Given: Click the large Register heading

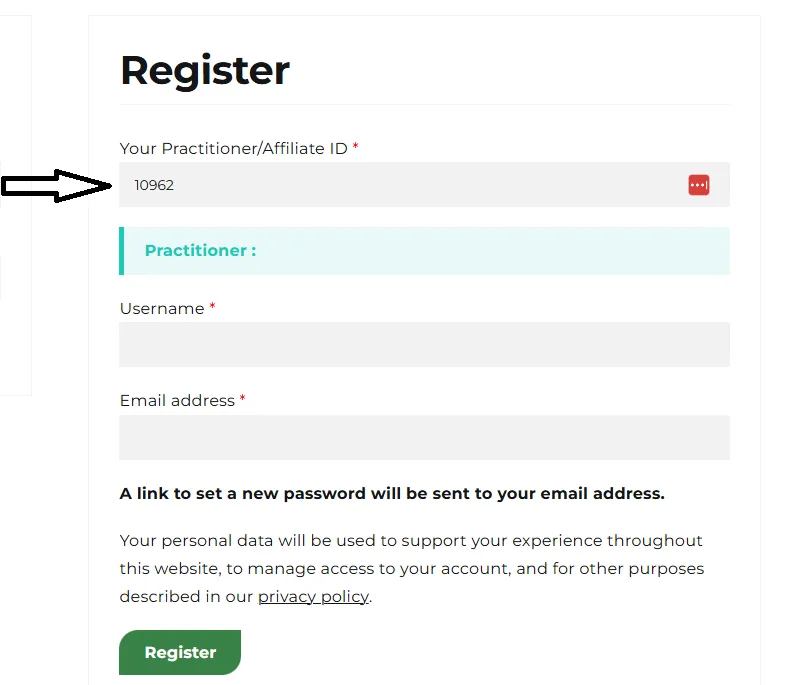Looking at the screenshot, I should coord(205,70).
